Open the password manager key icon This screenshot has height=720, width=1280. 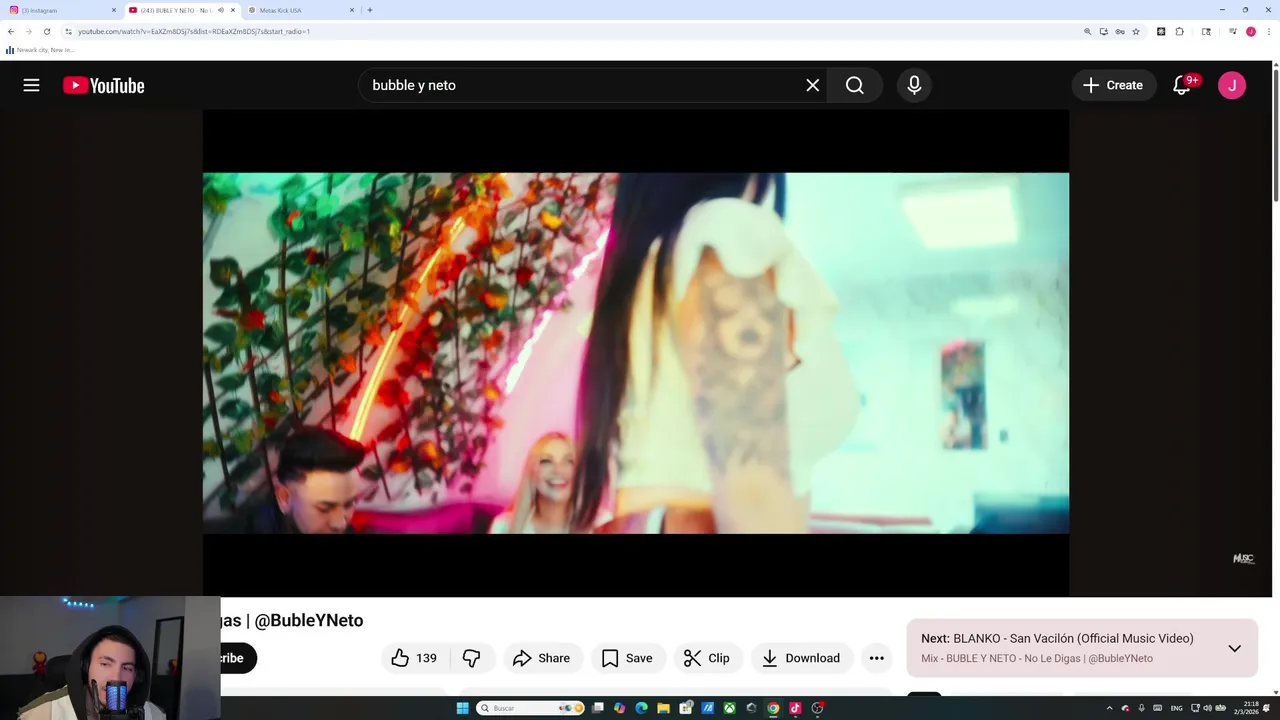[1120, 31]
